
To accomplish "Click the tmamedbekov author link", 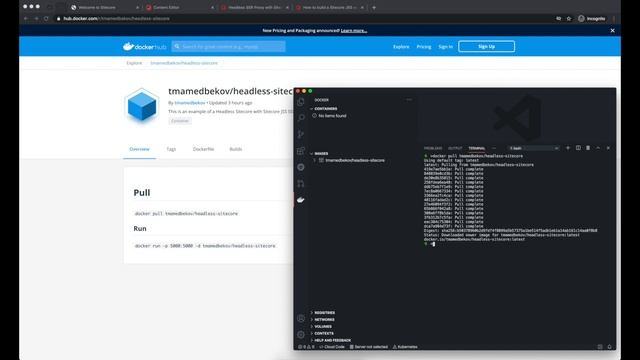I will point(190,103).
